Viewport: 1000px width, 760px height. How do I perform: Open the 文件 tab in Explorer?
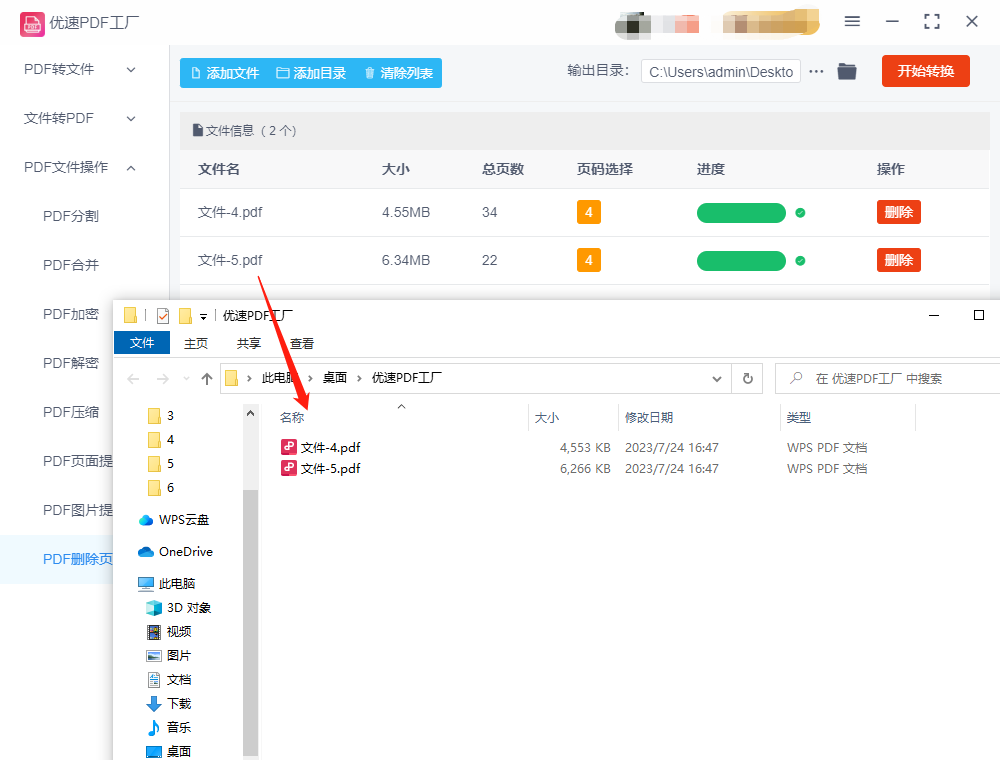point(142,342)
